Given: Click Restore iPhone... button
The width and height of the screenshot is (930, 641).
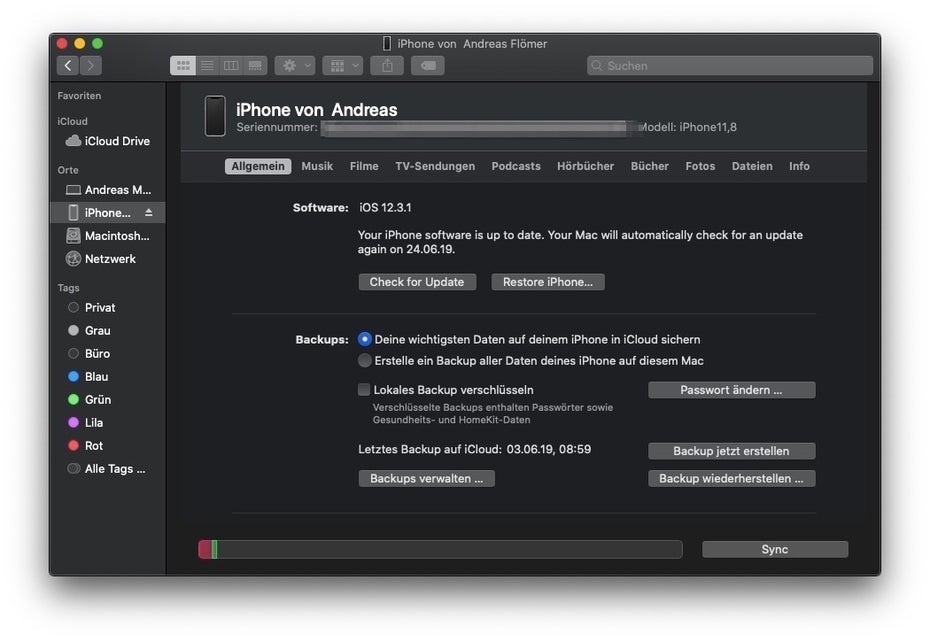Looking at the screenshot, I should tap(548, 282).
